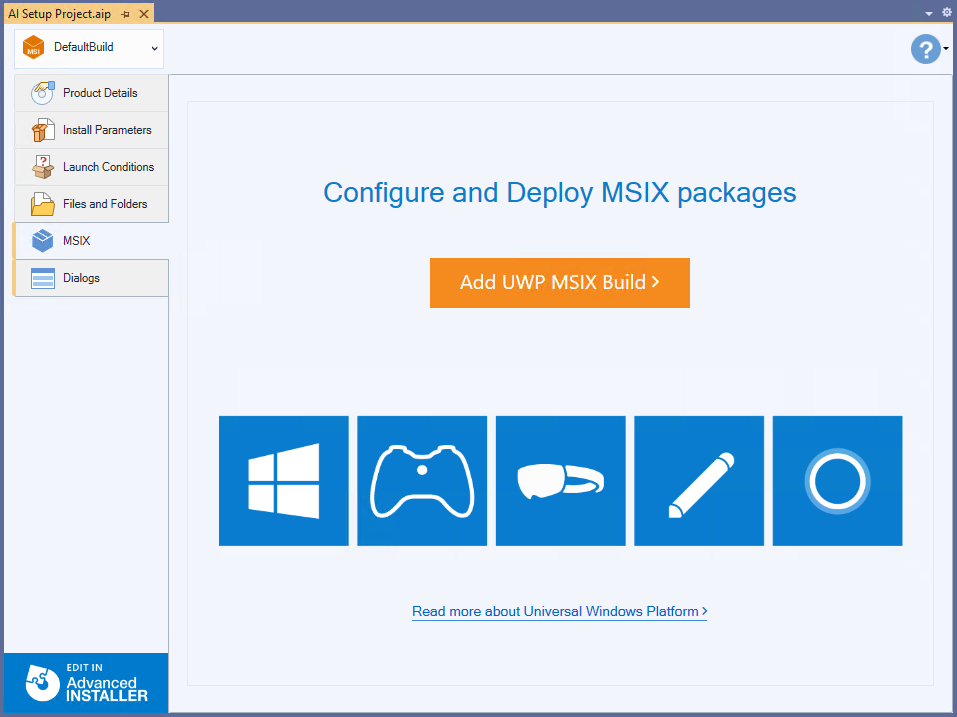This screenshot has width=957, height=717.
Task: Click the Xbox game controller tile
Action: (422, 481)
